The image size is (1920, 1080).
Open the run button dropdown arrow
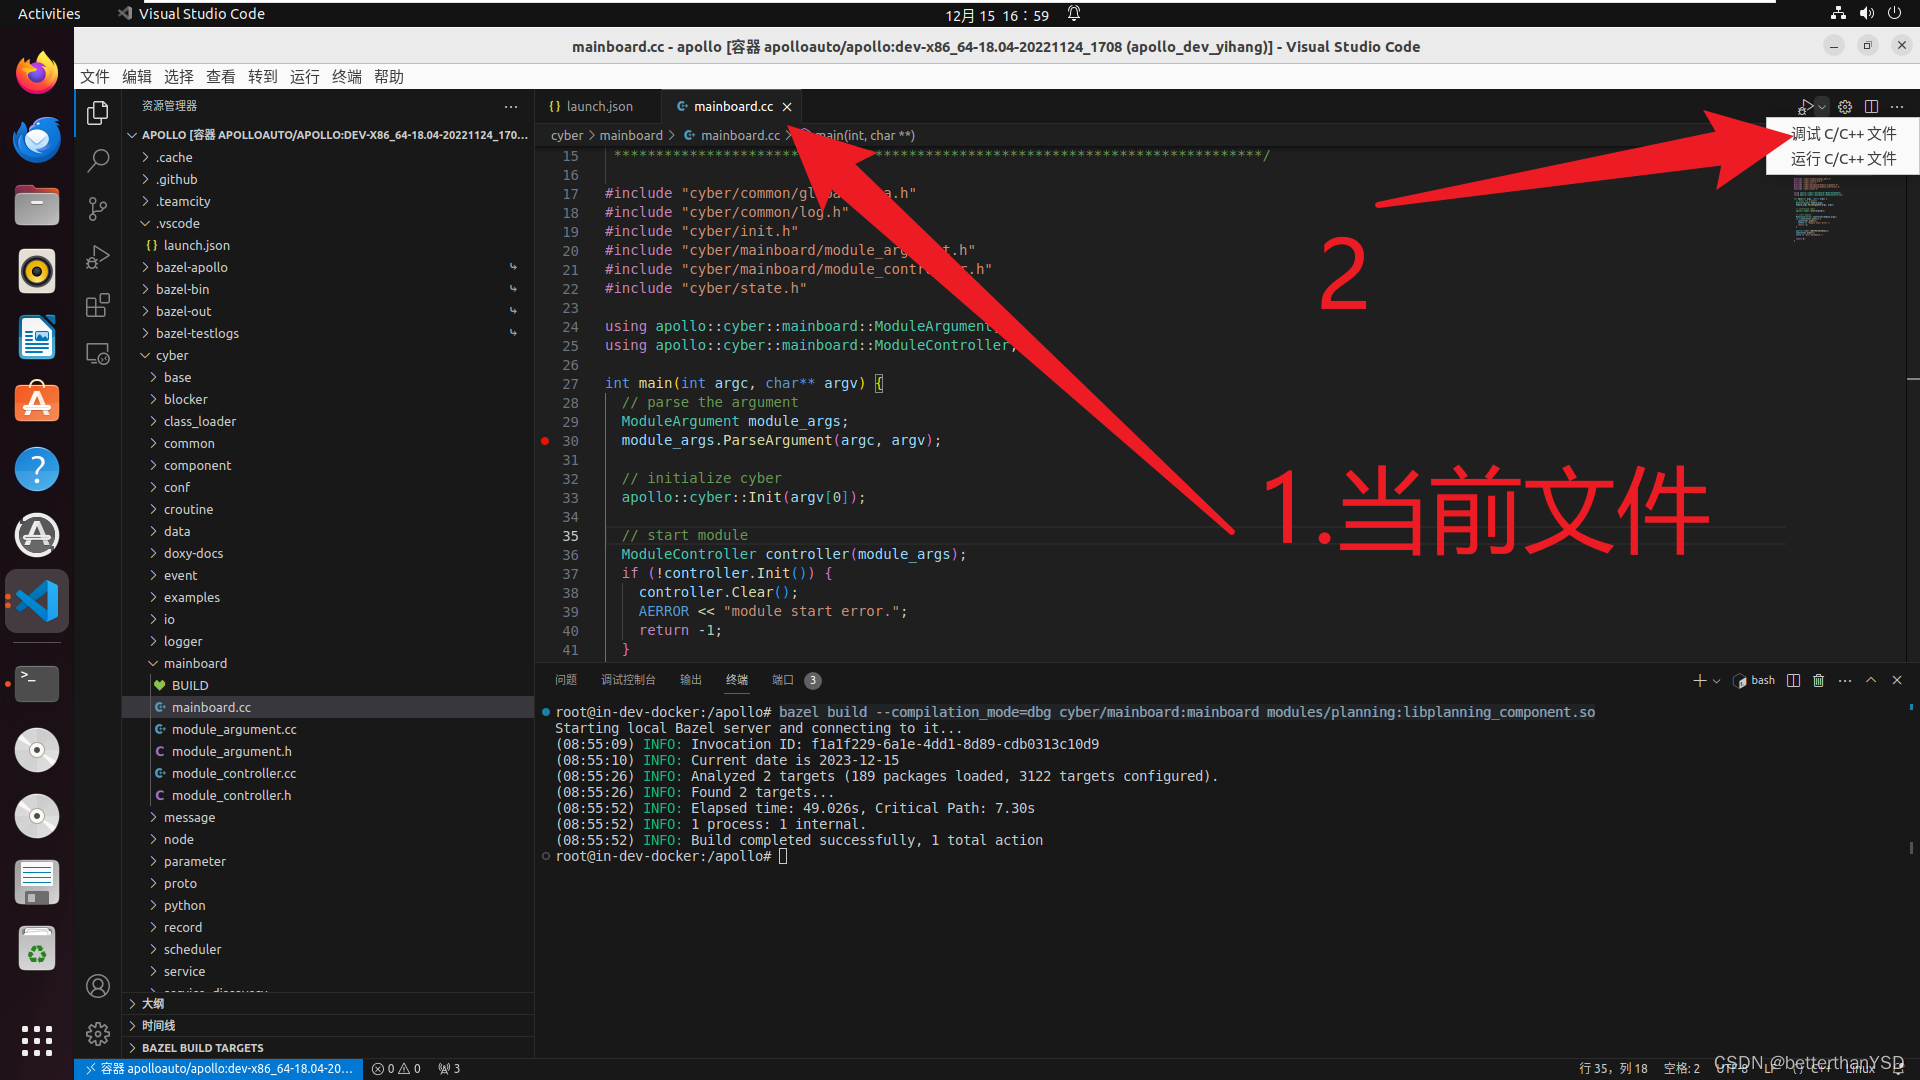pos(1822,106)
